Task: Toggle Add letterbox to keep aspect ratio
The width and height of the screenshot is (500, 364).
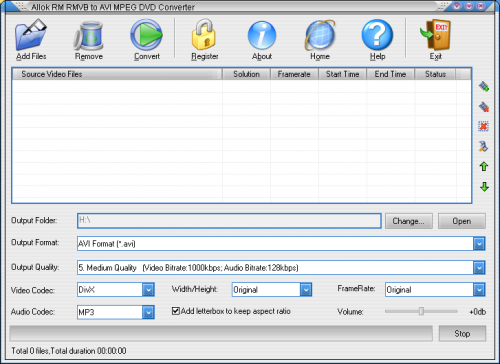Action: [176, 311]
